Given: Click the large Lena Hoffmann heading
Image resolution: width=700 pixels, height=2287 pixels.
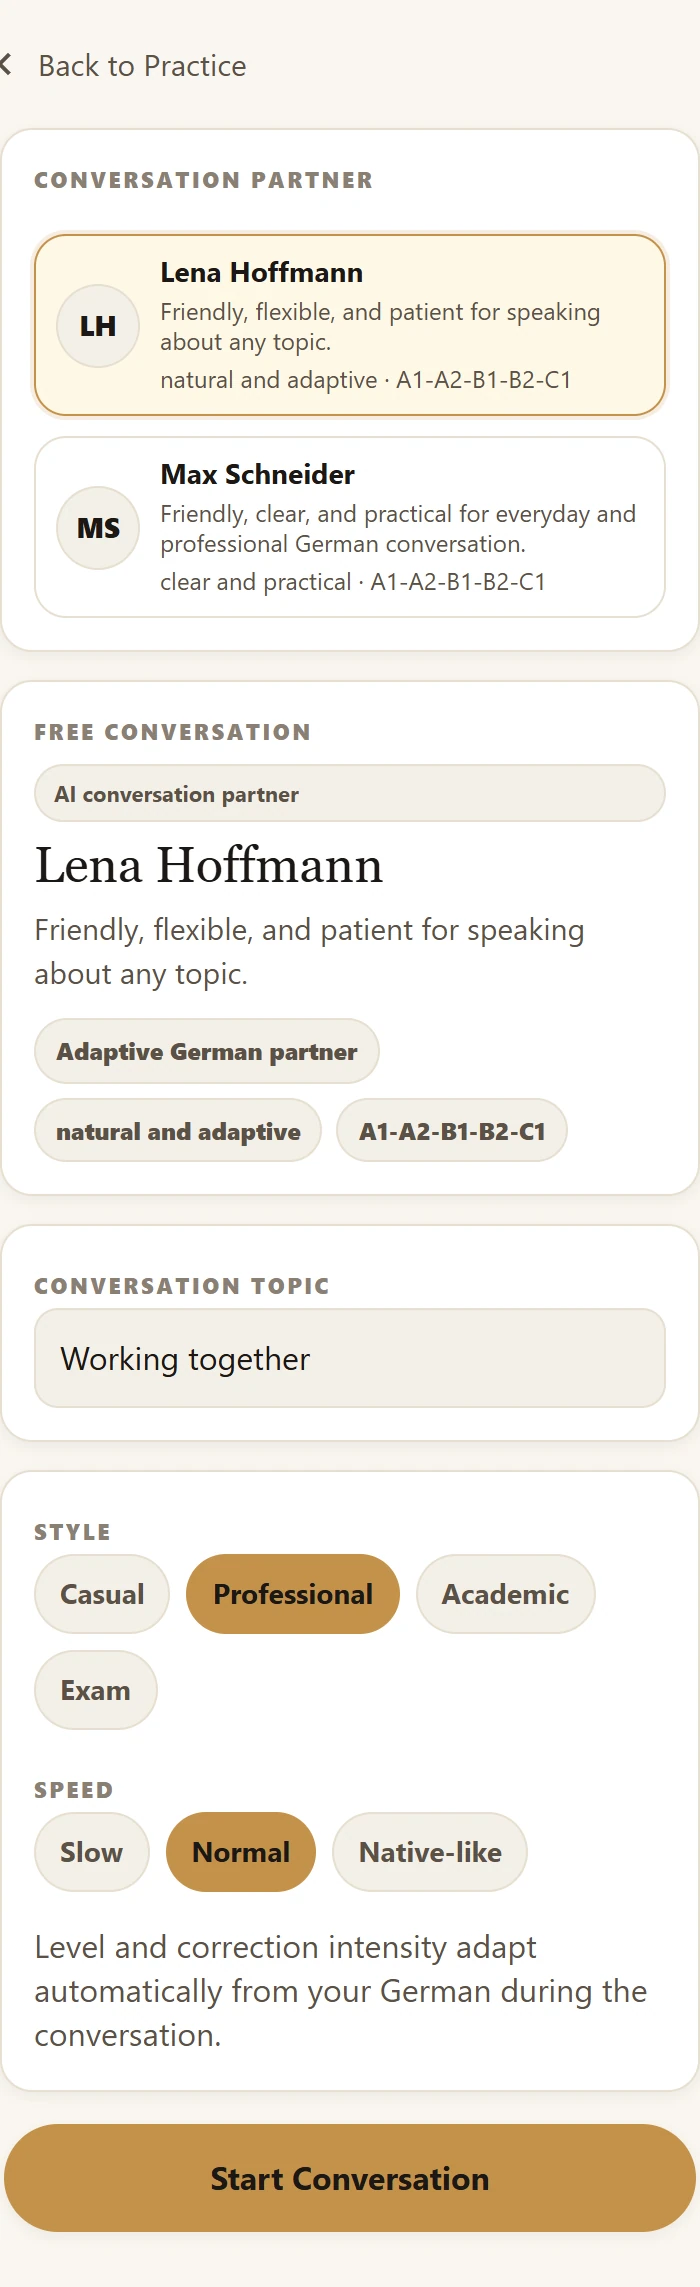Looking at the screenshot, I should point(209,865).
